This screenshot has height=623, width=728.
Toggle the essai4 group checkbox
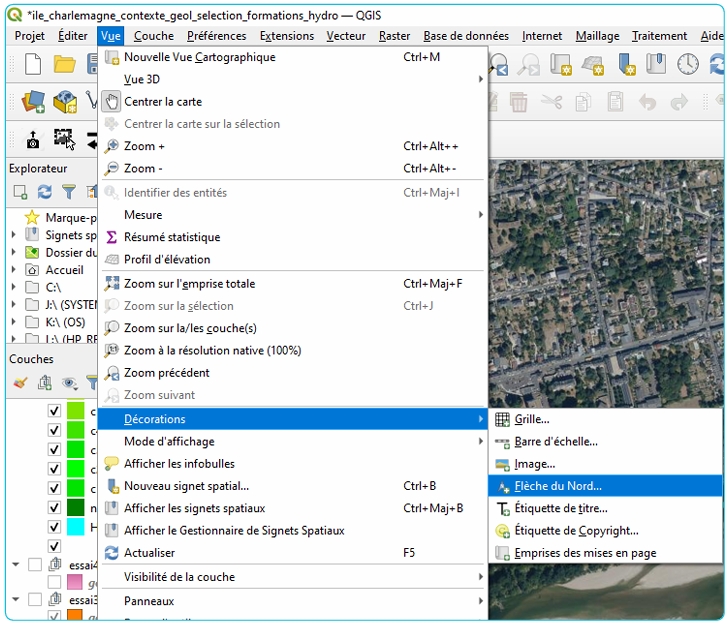[35, 565]
